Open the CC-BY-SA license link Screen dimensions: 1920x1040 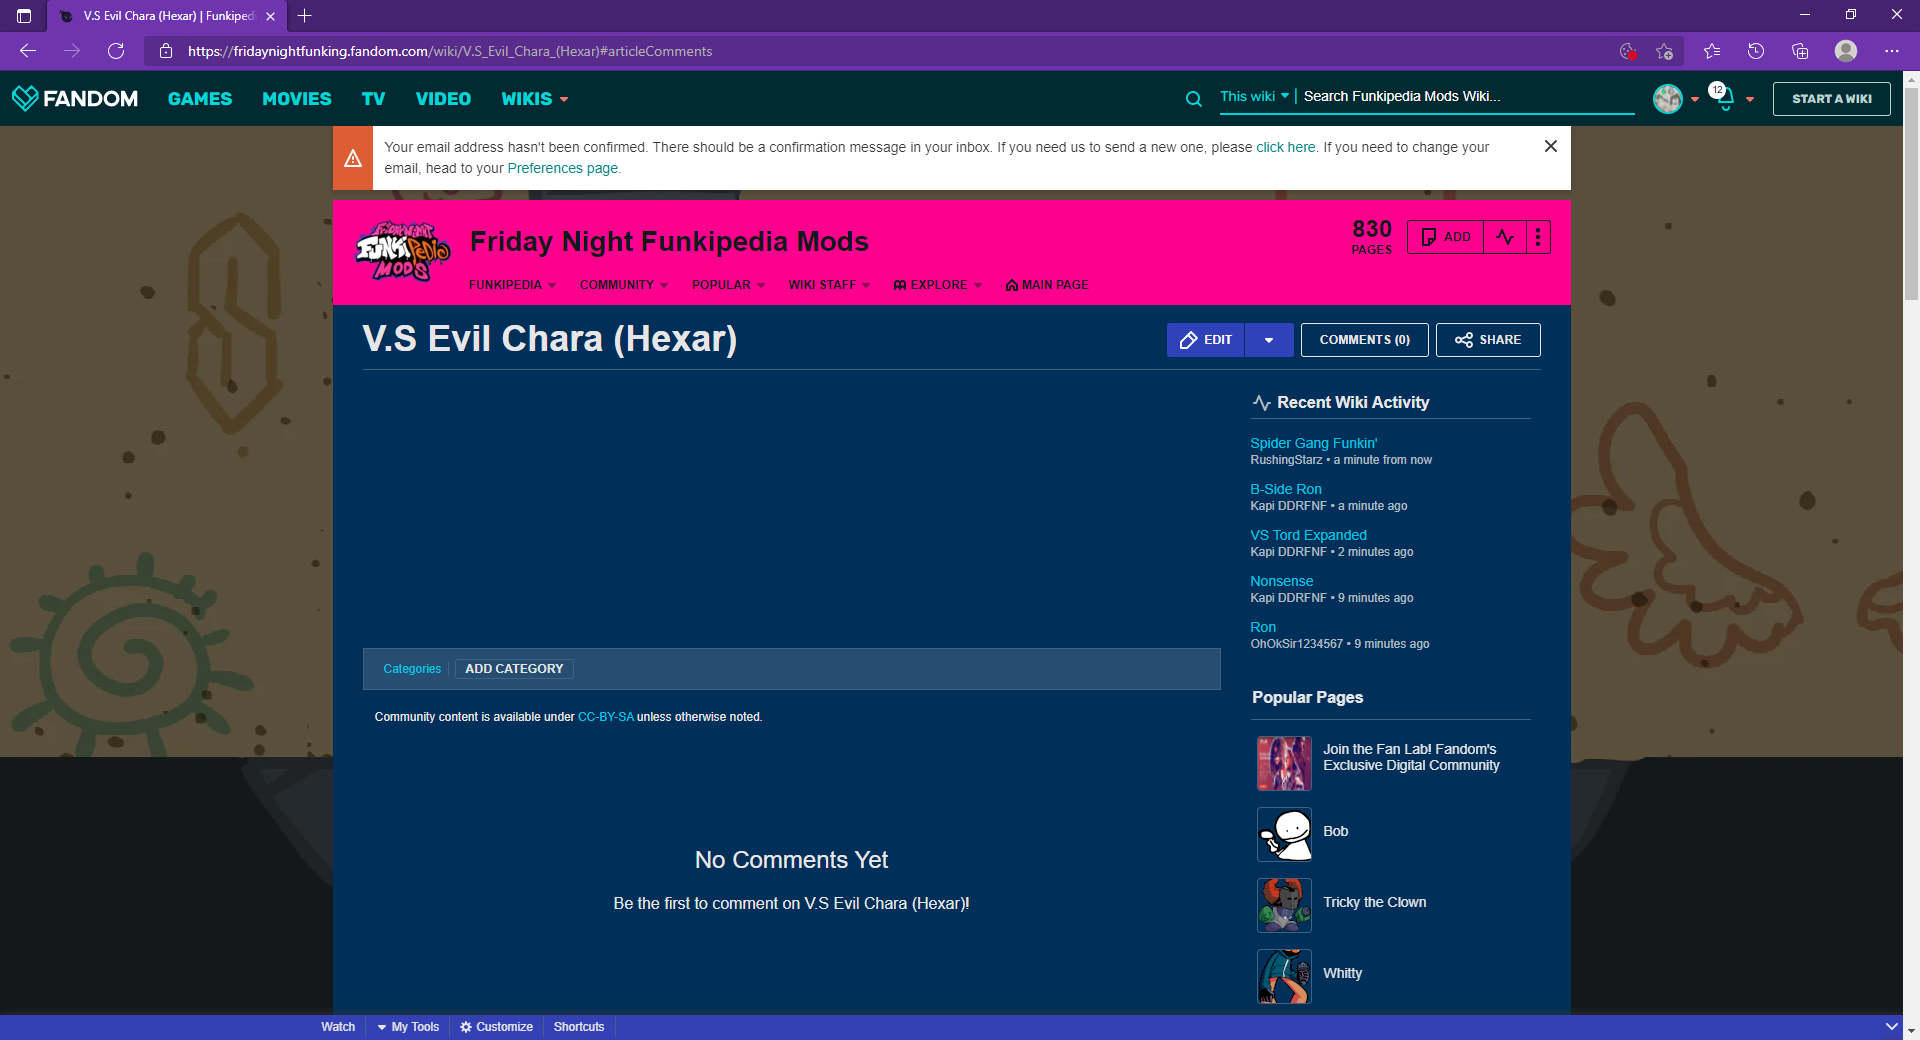(x=605, y=717)
